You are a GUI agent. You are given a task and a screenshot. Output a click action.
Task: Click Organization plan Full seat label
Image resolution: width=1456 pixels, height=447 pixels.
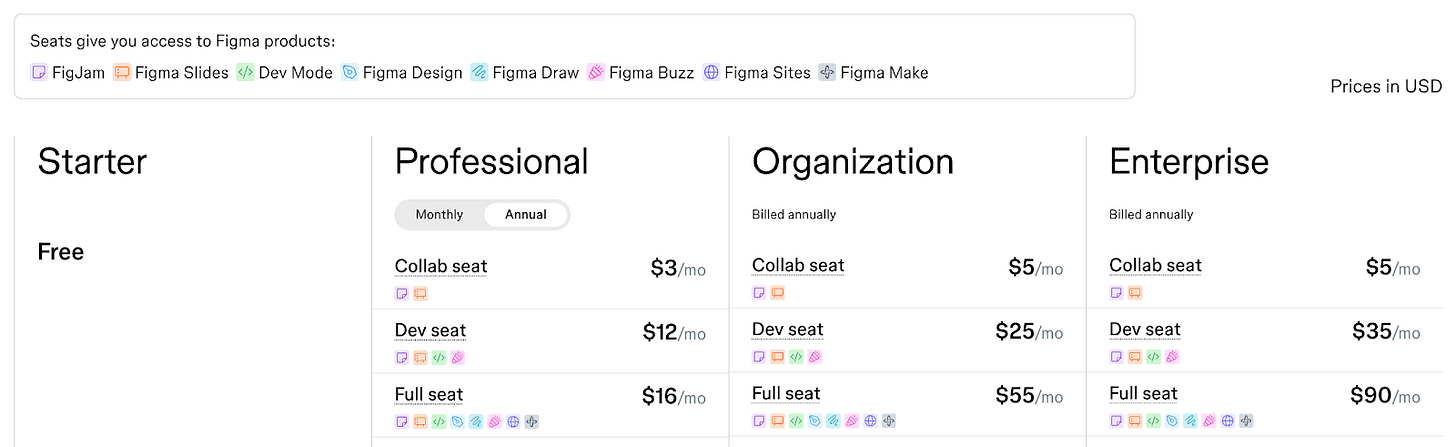786,393
